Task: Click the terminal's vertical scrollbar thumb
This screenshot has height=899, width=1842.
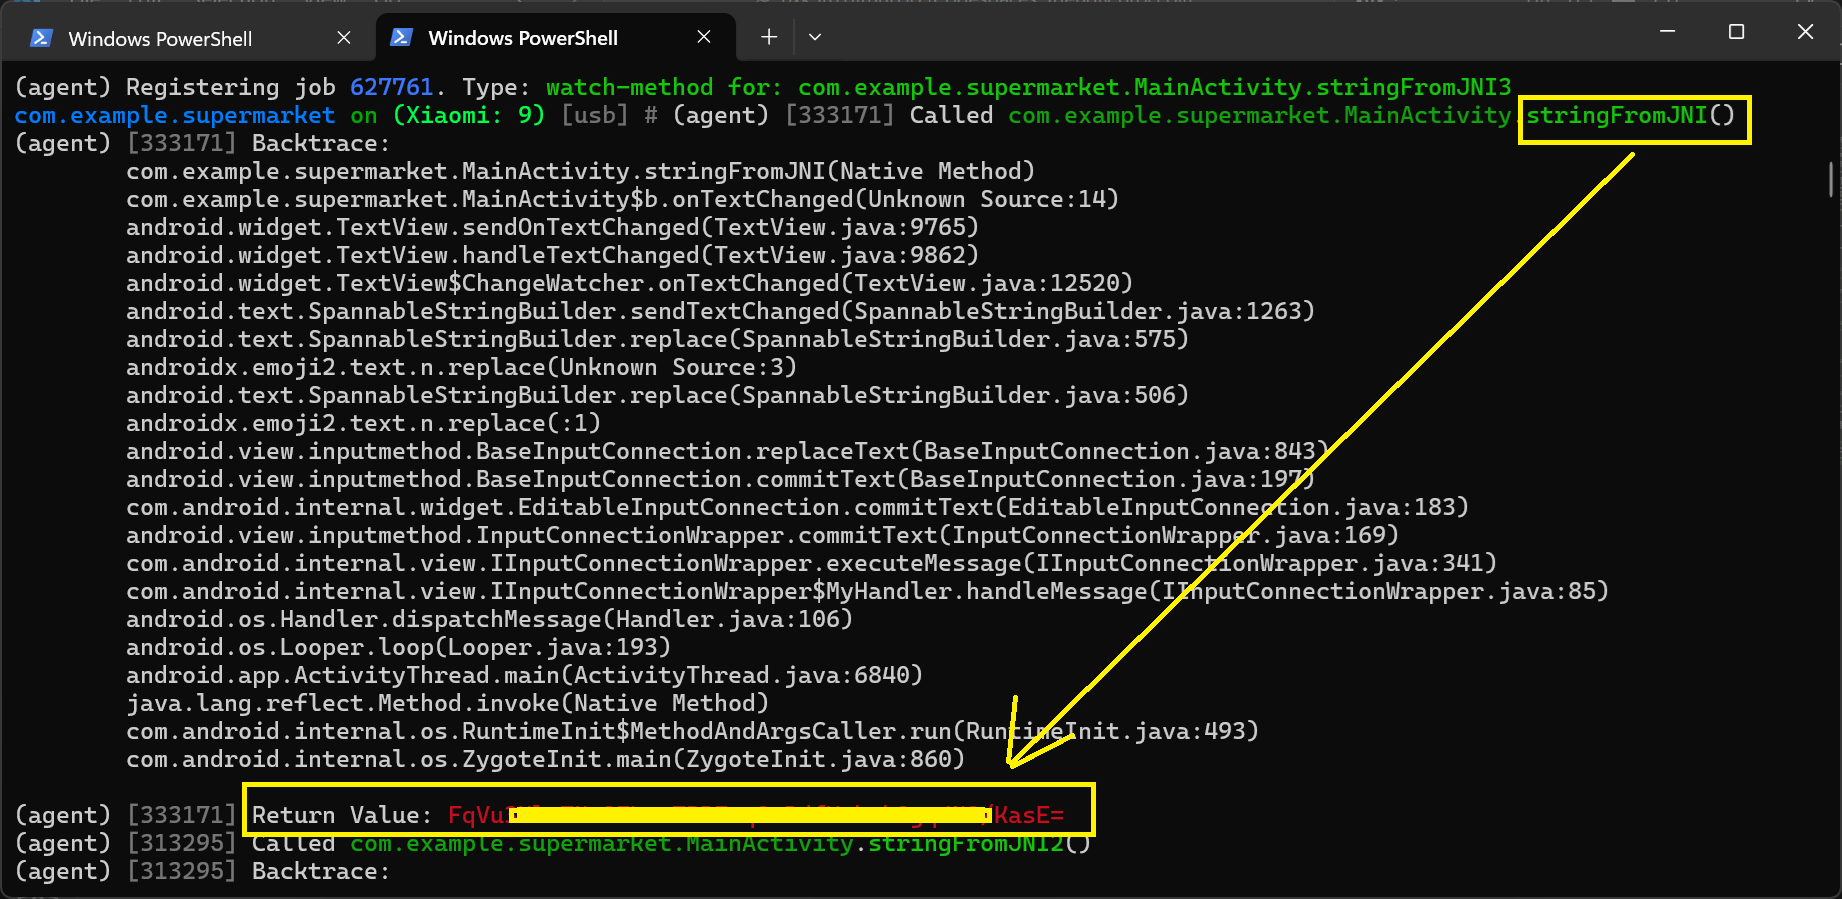Action: pos(1830,180)
